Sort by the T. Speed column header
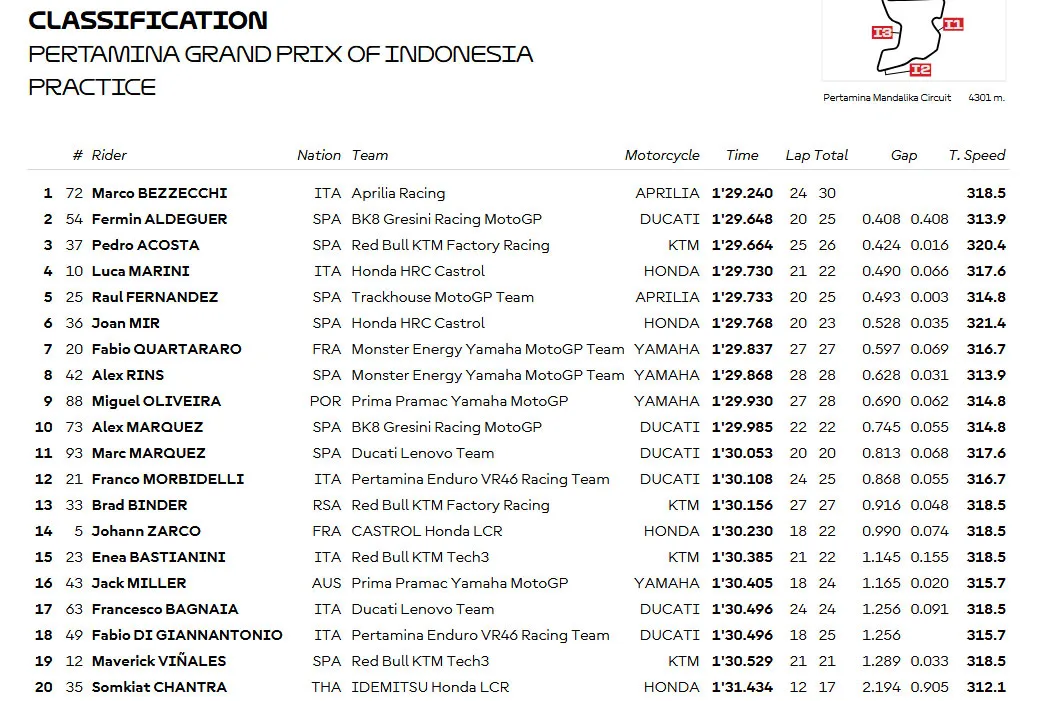This screenshot has height=701, width=1040. tap(976, 155)
